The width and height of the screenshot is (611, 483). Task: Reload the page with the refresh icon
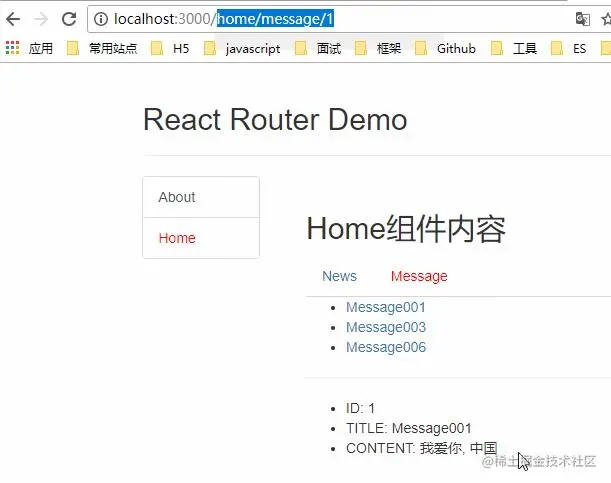69,19
